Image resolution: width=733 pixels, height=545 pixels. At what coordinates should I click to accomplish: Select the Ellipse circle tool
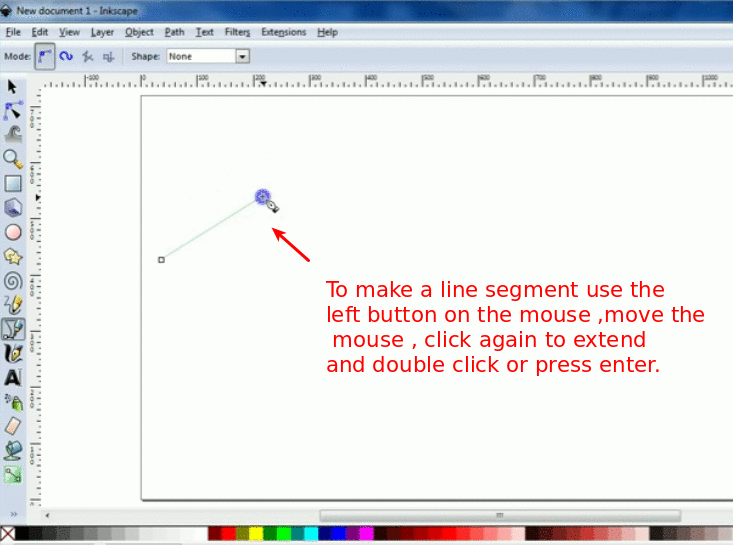pos(13,232)
